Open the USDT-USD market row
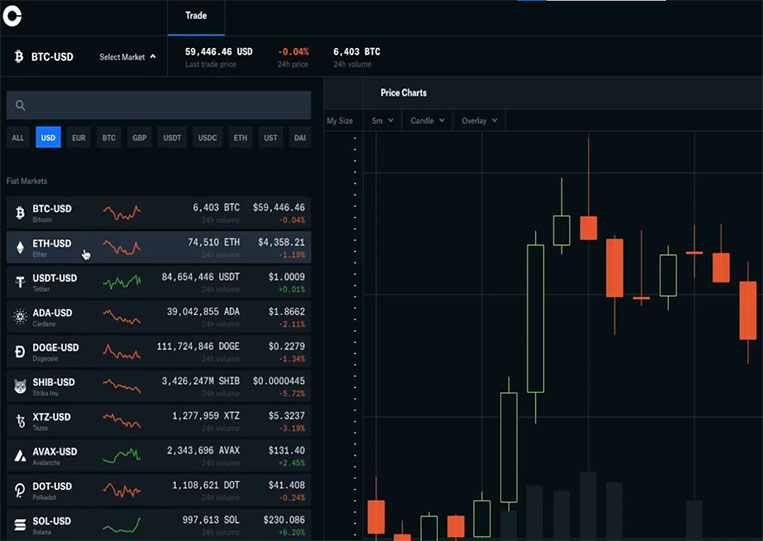 tap(159, 282)
